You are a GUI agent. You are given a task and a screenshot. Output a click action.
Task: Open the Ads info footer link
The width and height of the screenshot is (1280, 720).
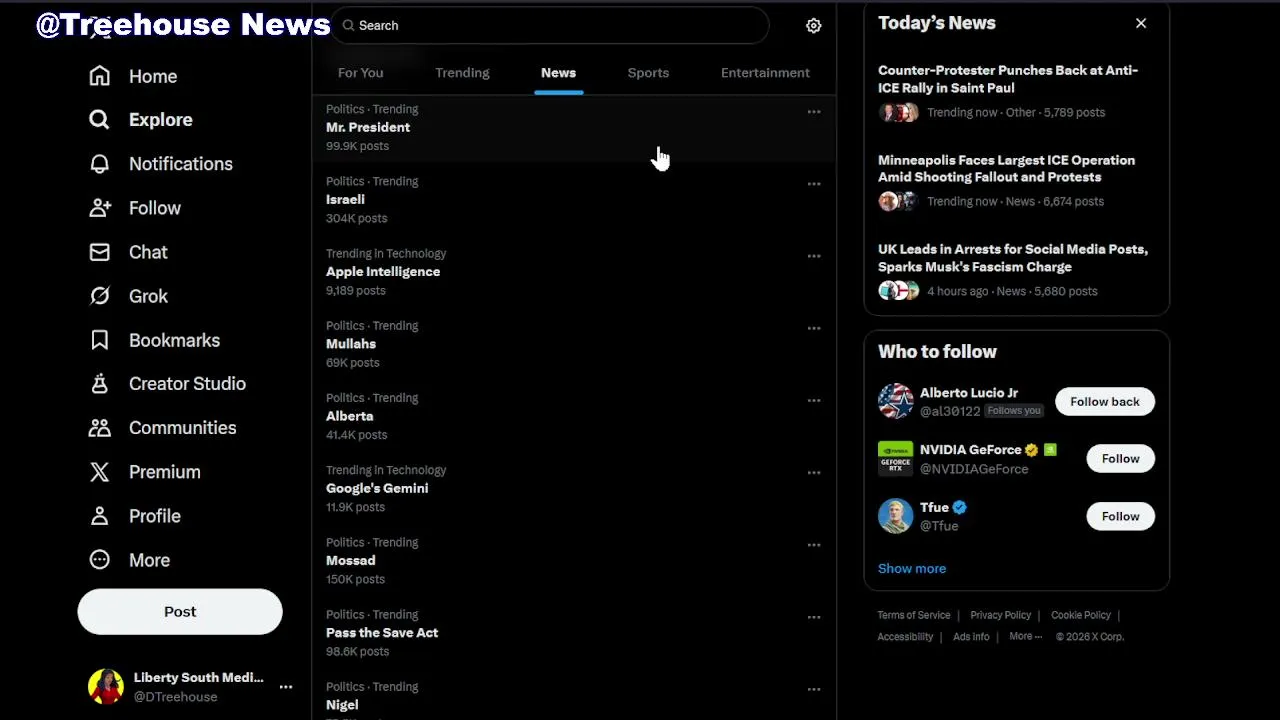coord(971,637)
